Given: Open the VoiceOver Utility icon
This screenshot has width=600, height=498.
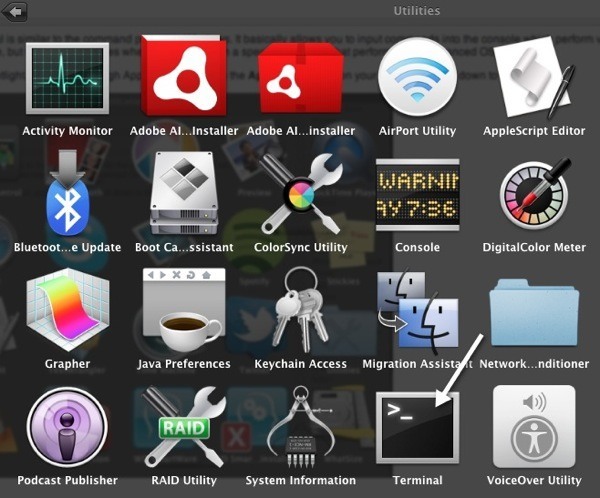Looking at the screenshot, I should pyautogui.click(x=534, y=427).
